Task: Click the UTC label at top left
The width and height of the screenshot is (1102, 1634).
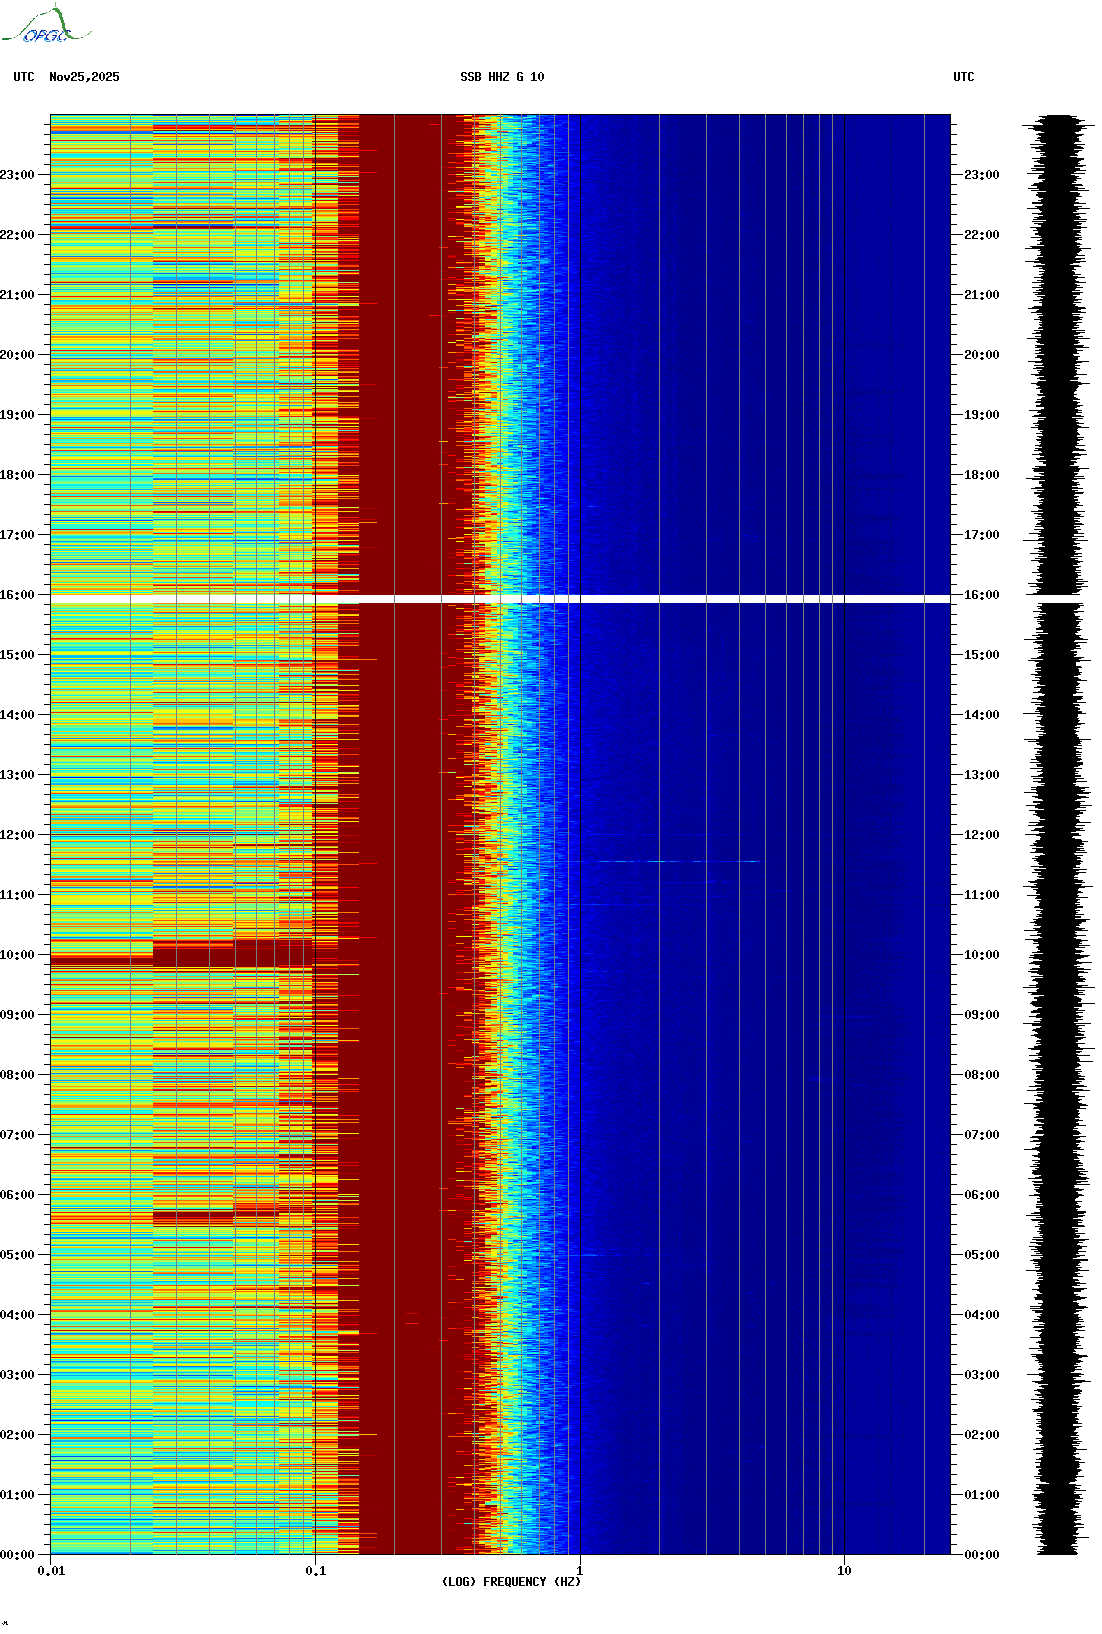Action: [24, 77]
